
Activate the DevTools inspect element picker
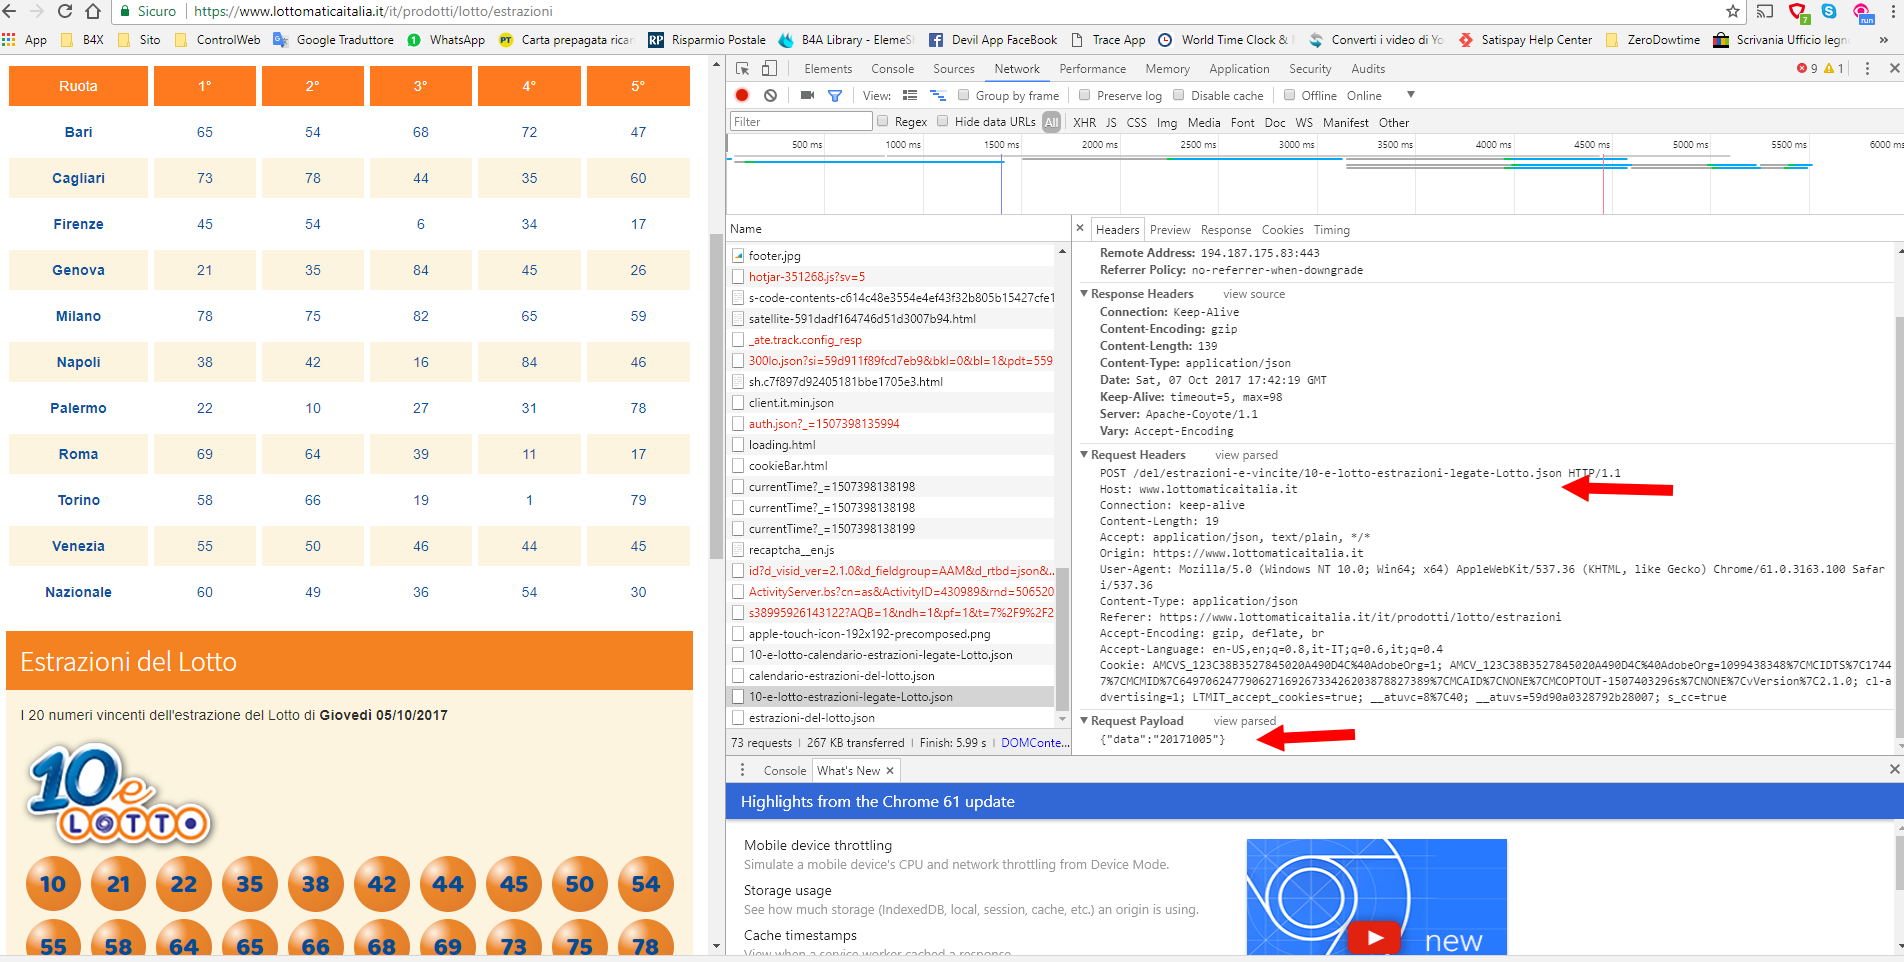coord(742,69)
